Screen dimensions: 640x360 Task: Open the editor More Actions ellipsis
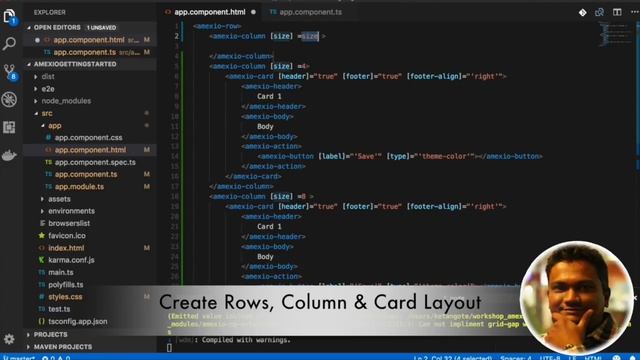click(635, 12)
